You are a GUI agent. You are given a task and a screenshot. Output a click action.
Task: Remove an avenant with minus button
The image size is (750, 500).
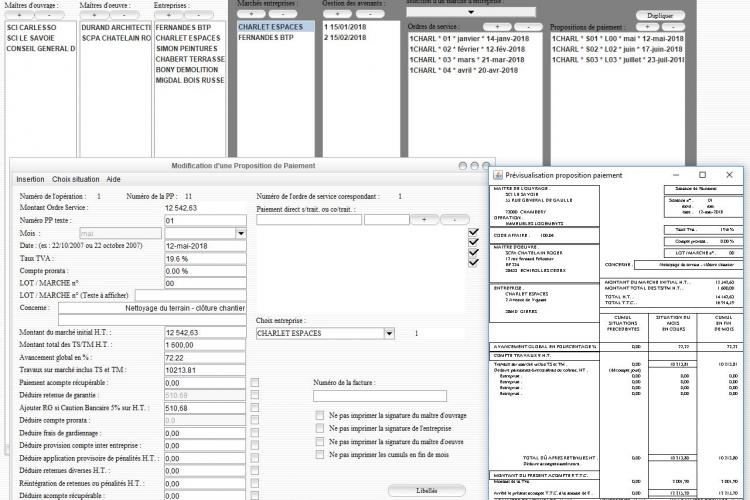370,14
